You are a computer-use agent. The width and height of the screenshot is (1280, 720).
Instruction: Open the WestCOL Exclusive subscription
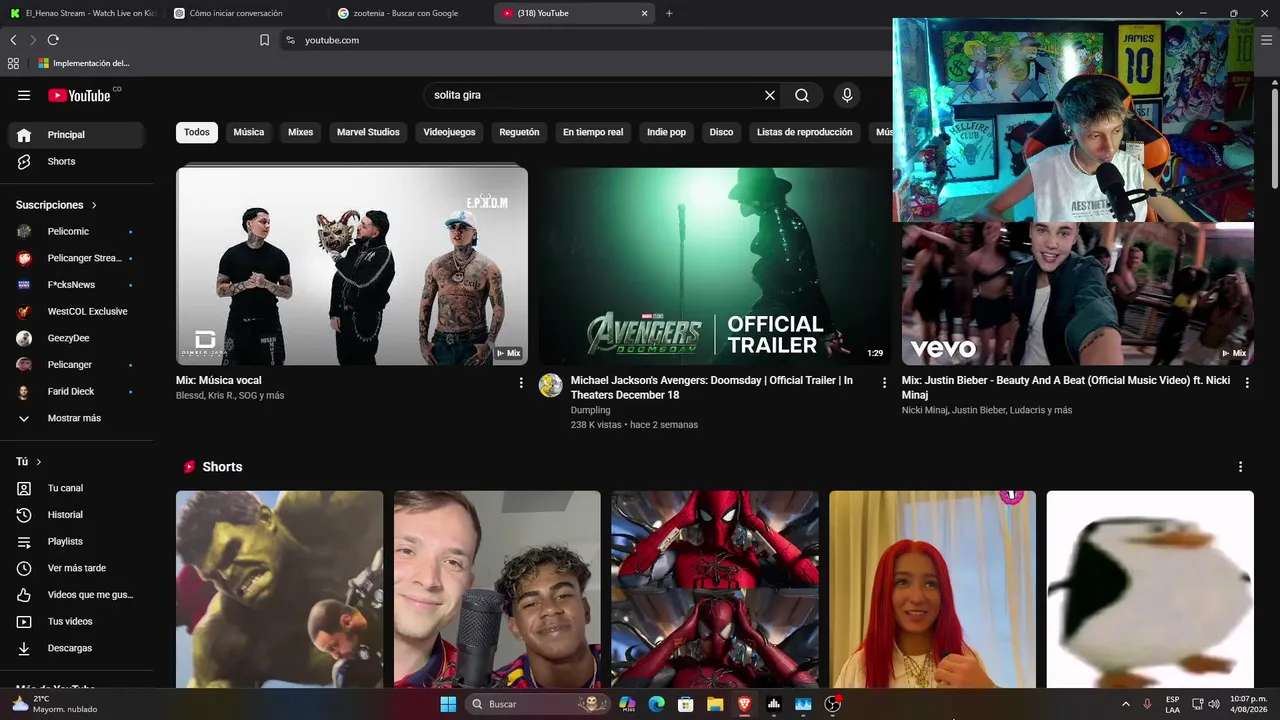[76, 311]
